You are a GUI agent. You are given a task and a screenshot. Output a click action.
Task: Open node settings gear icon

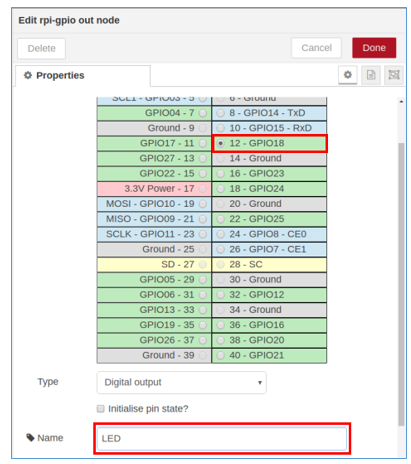coord(347,75)
